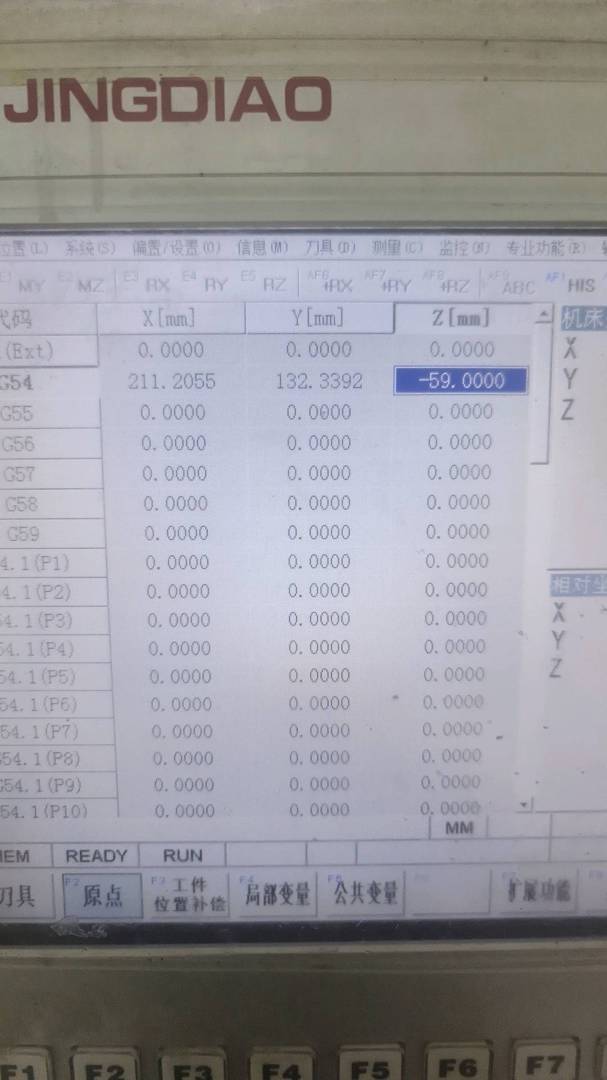Select the MZ toolbar item
607x1080 pixels.
[x=90, y=285]
